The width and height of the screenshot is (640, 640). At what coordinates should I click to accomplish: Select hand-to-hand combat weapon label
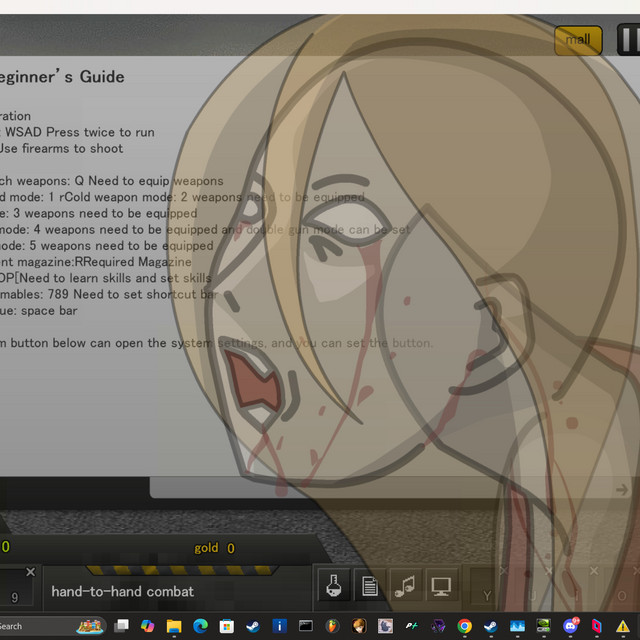tap(122, 591)
